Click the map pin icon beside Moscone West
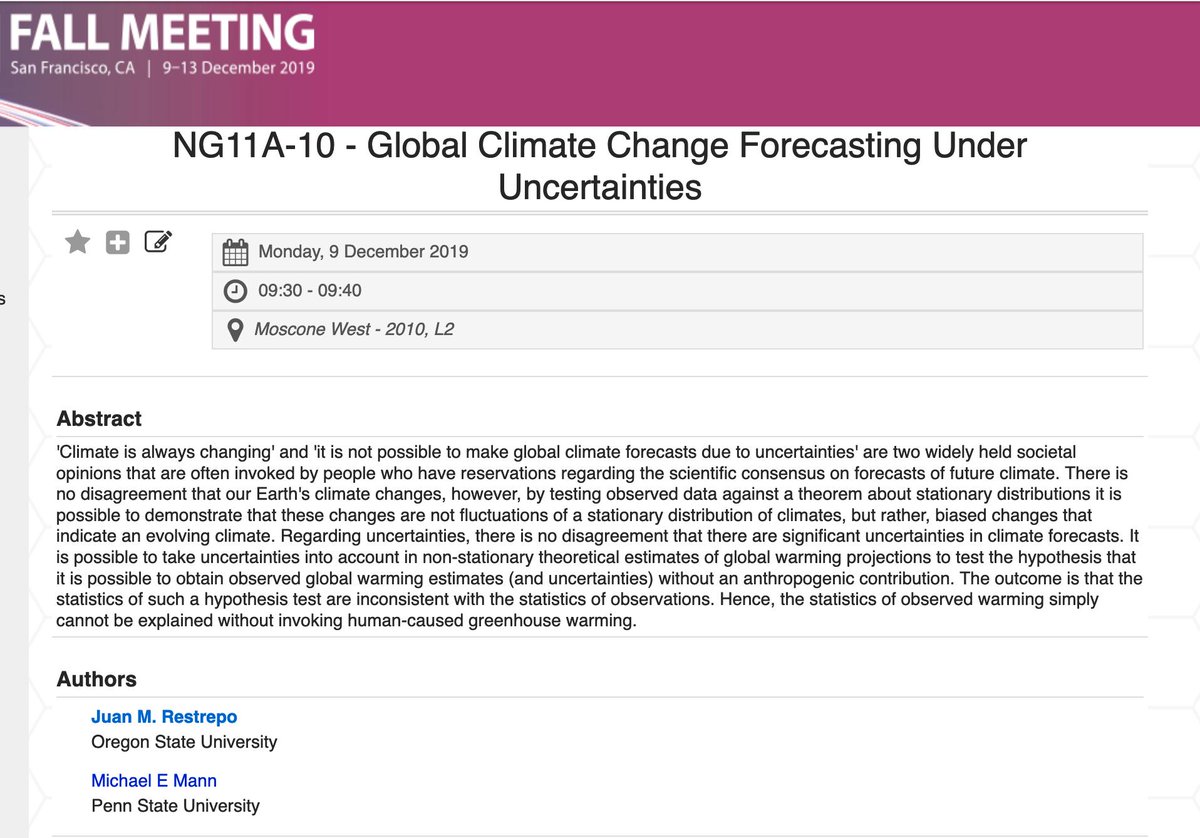 pyautogui.click(x=235, y=329)
